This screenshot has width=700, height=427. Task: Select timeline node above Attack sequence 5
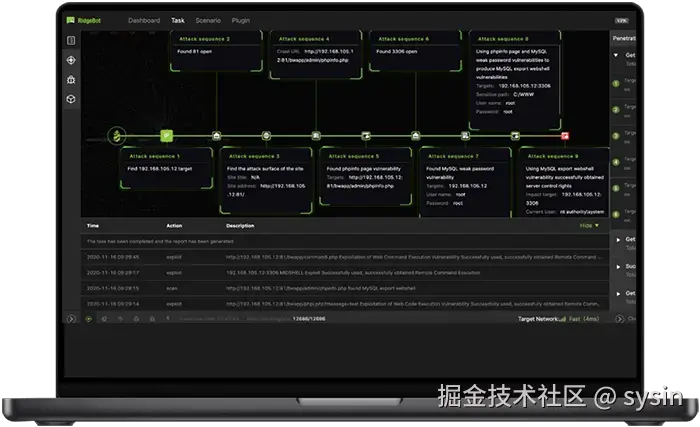(x=366, y=135)
